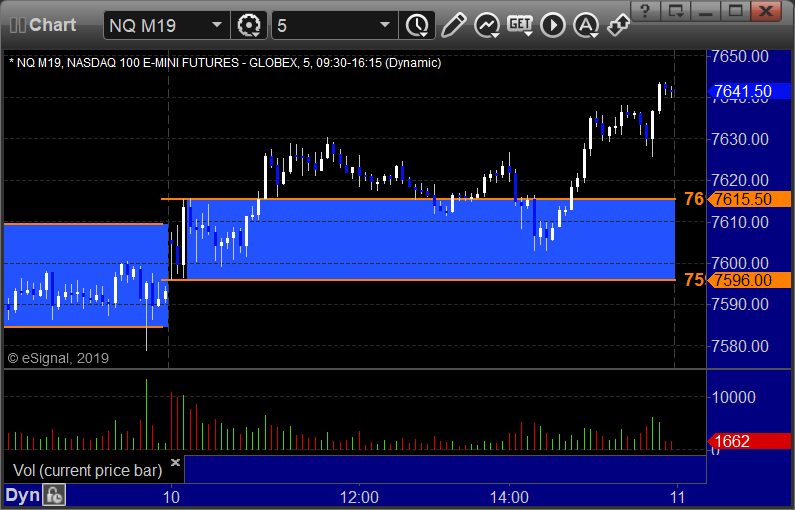Select the upper orange line at 7615.50

[418, 199]
